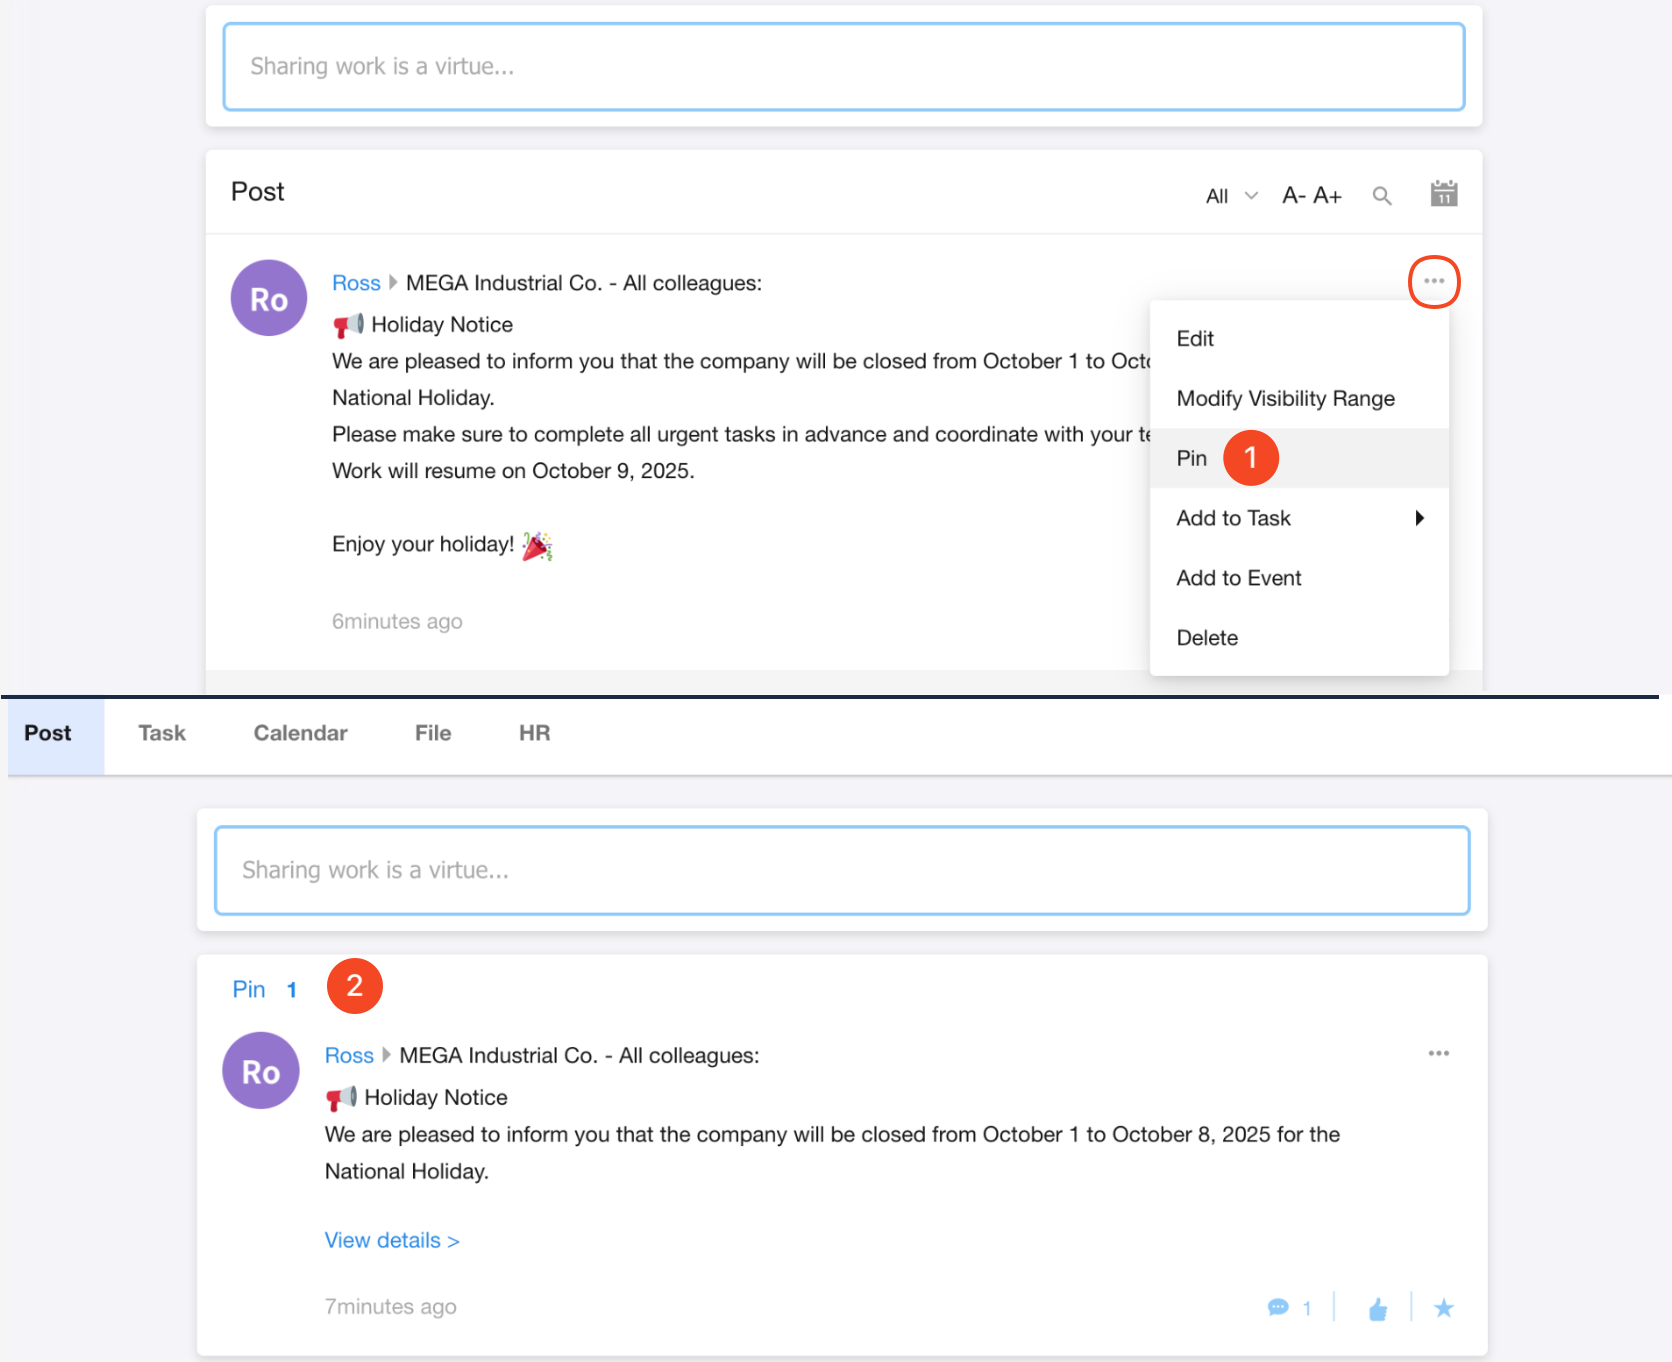Screen dimensions: 1672x1362
Task: Click the lower Sharing work input field
Action: 841,870
